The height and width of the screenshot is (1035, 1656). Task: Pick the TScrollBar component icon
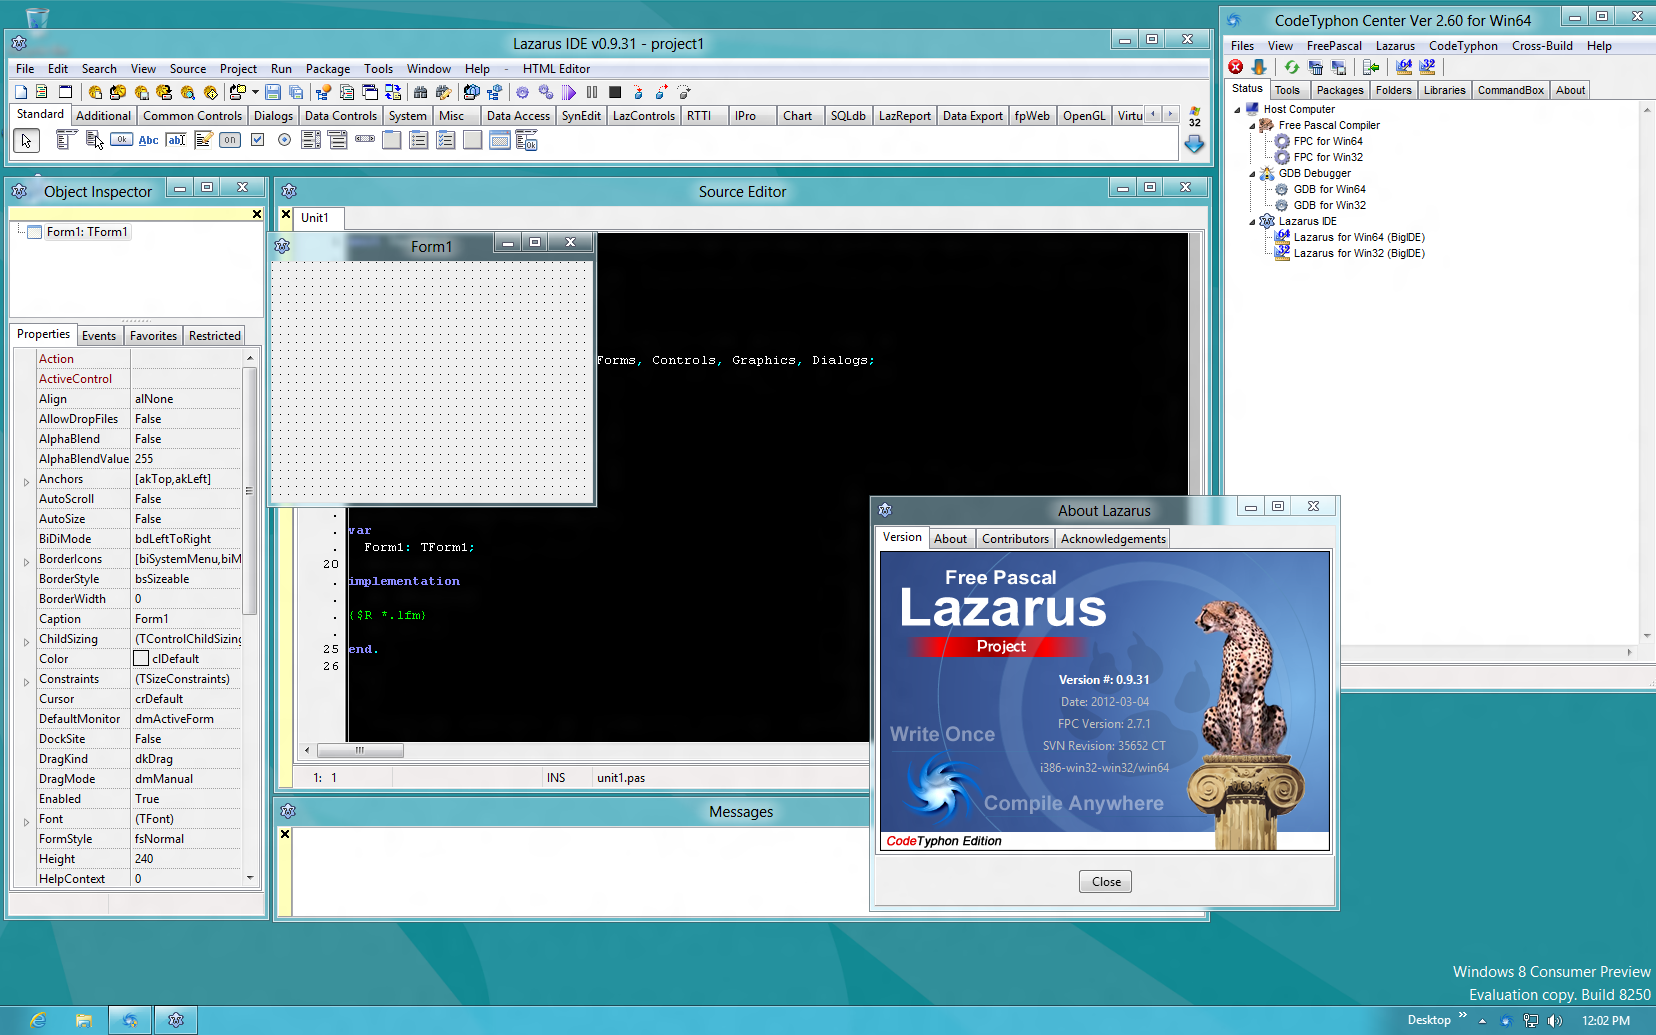point(365,140)
